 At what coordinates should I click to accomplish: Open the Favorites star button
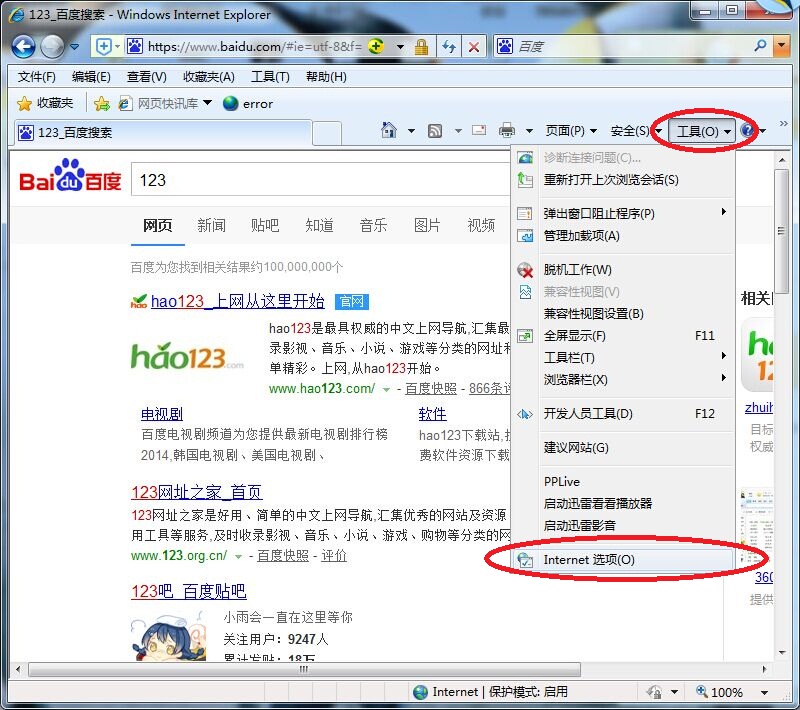[x=45, y=104]
